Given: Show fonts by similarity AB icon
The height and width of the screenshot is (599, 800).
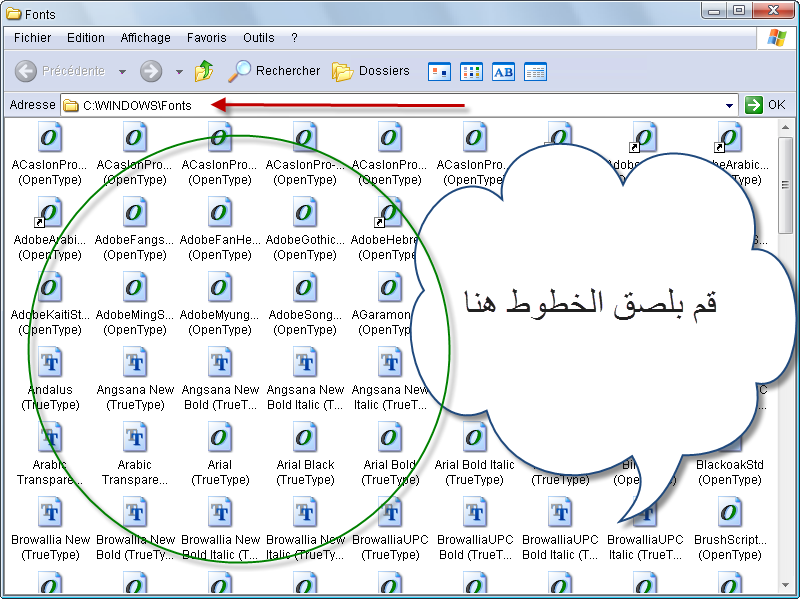Looking at the screenshot, I should click(x=504, y=72).
